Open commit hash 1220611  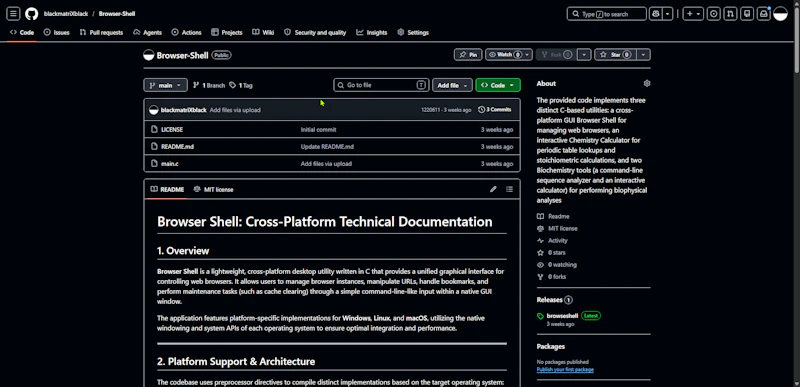[430, 110]
